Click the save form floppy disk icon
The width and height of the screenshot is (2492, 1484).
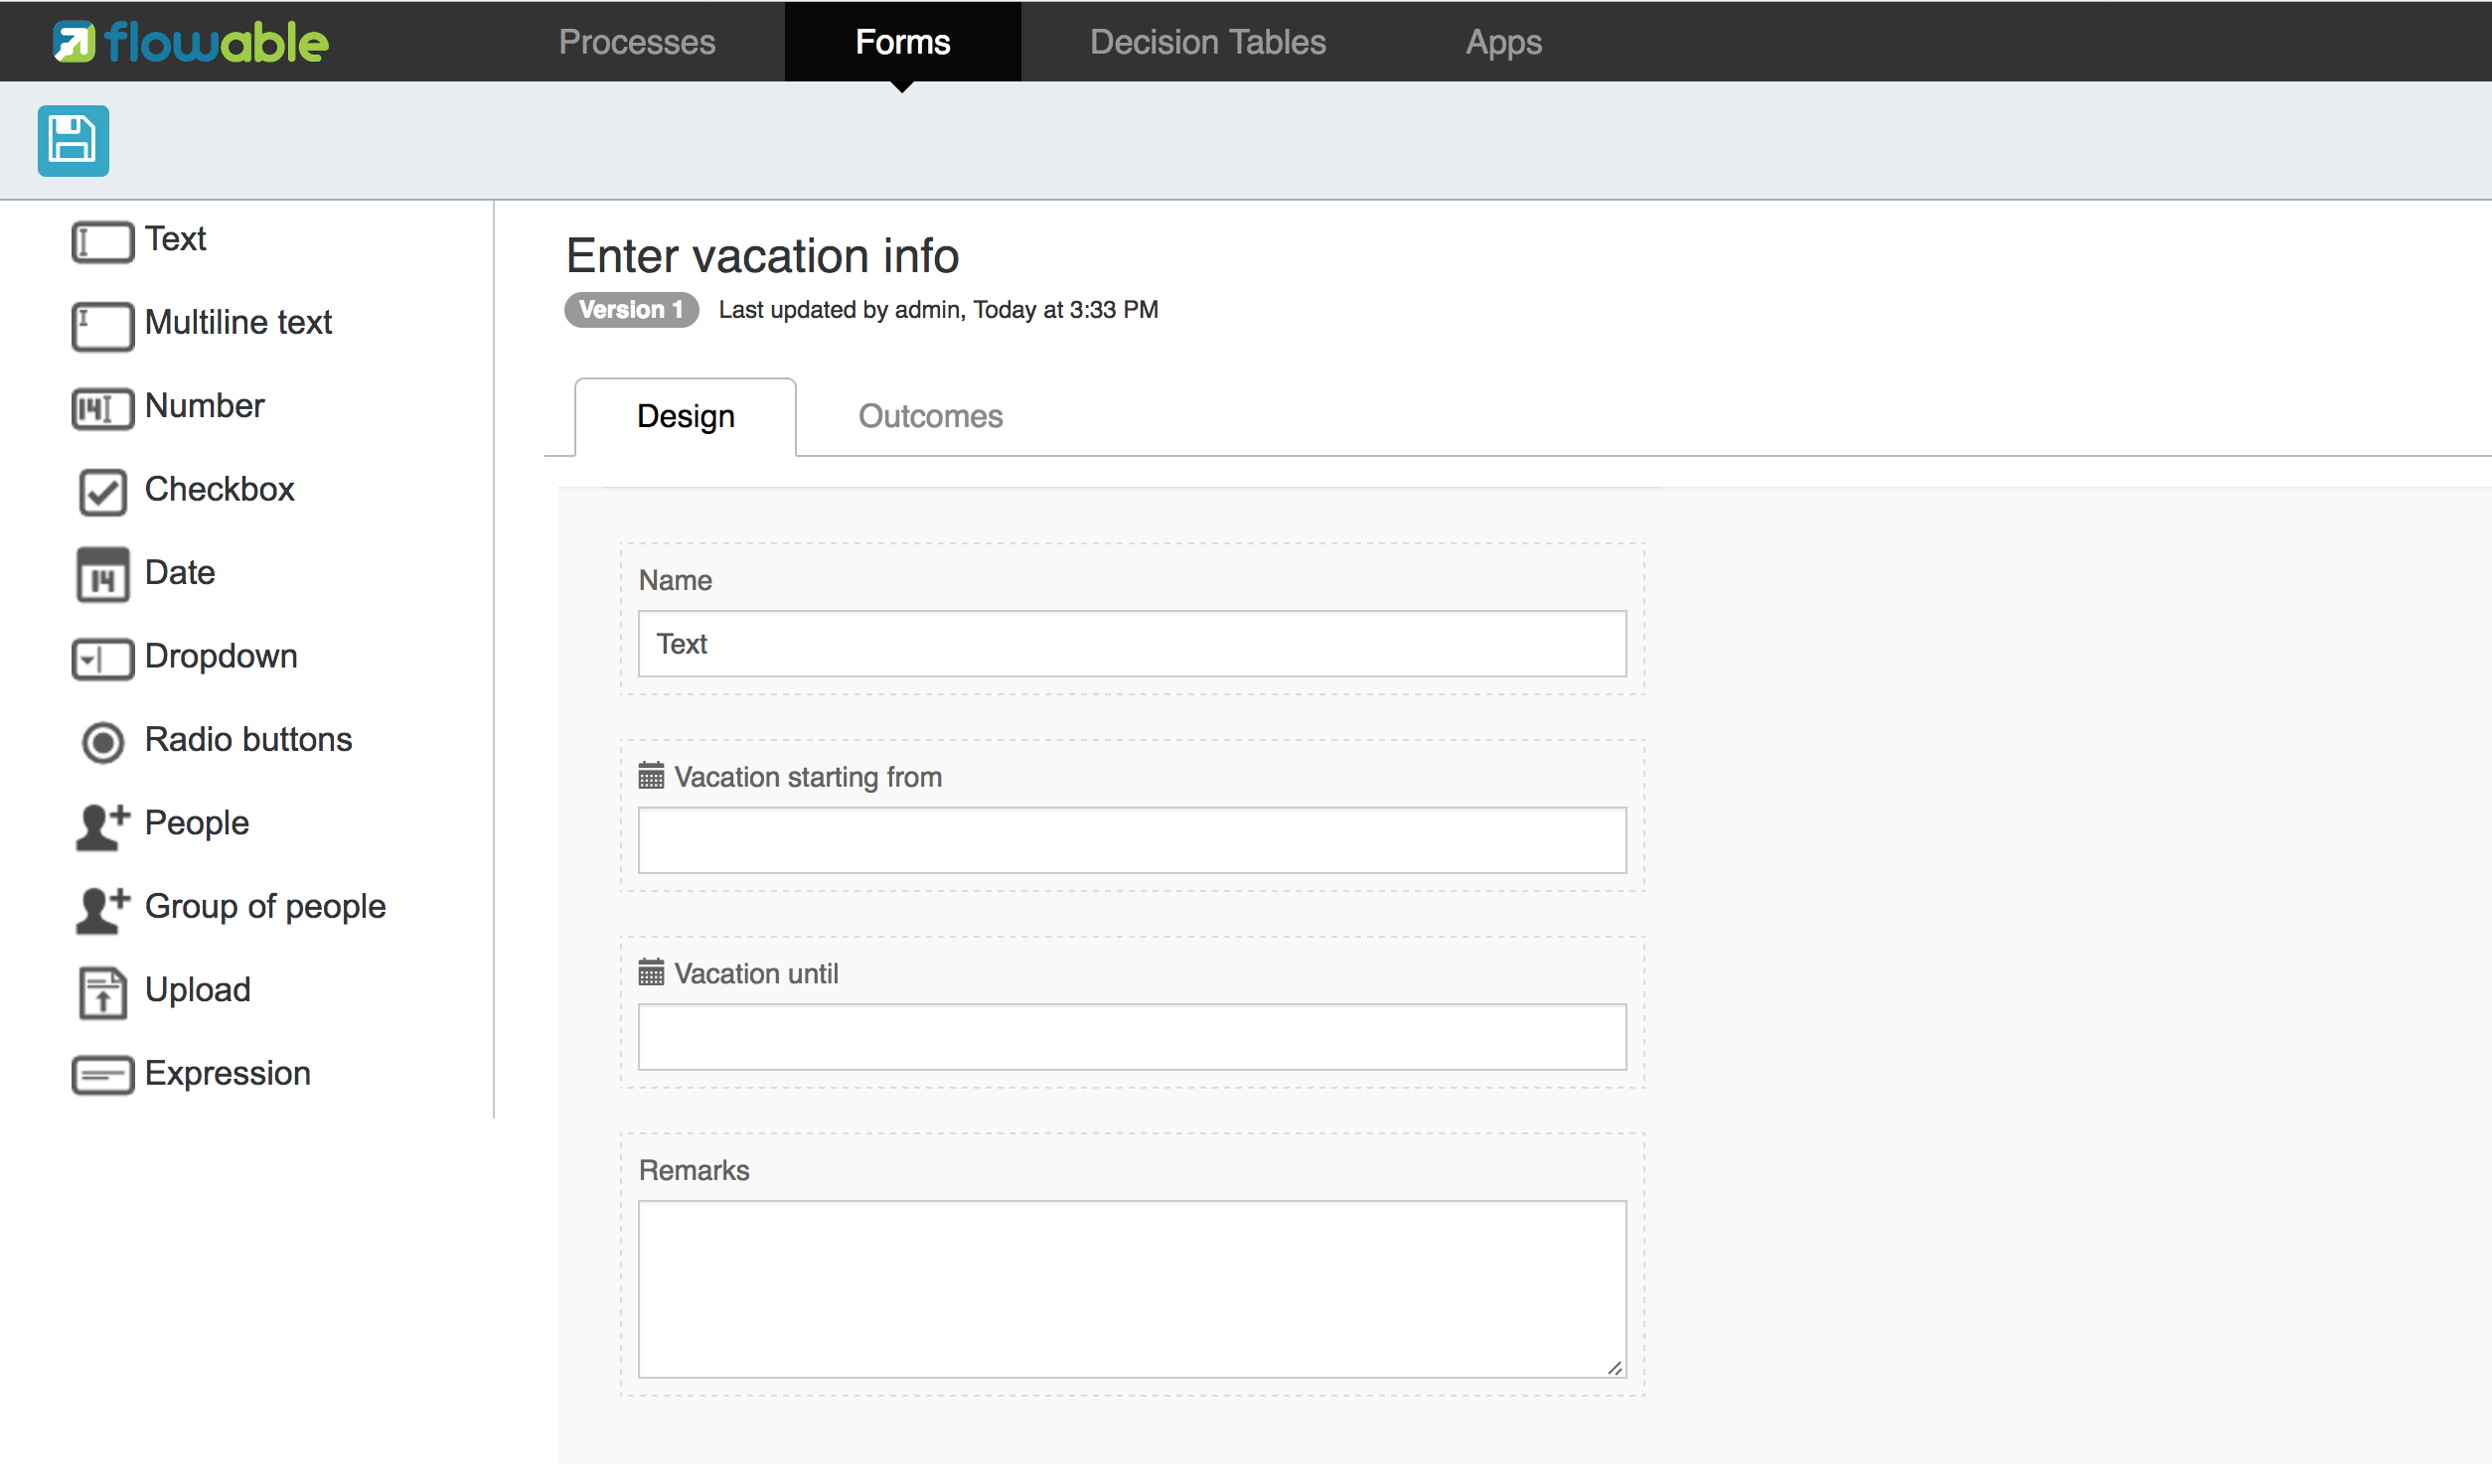point(73,140)
